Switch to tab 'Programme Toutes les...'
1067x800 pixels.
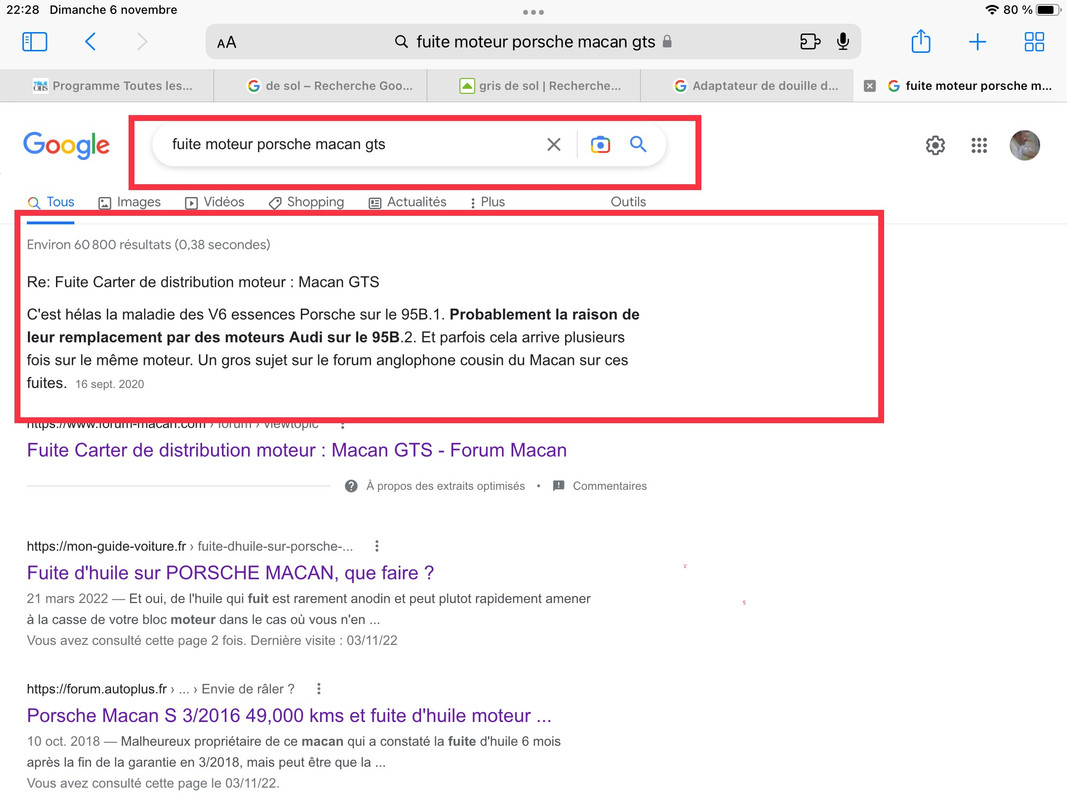point(107,86)
